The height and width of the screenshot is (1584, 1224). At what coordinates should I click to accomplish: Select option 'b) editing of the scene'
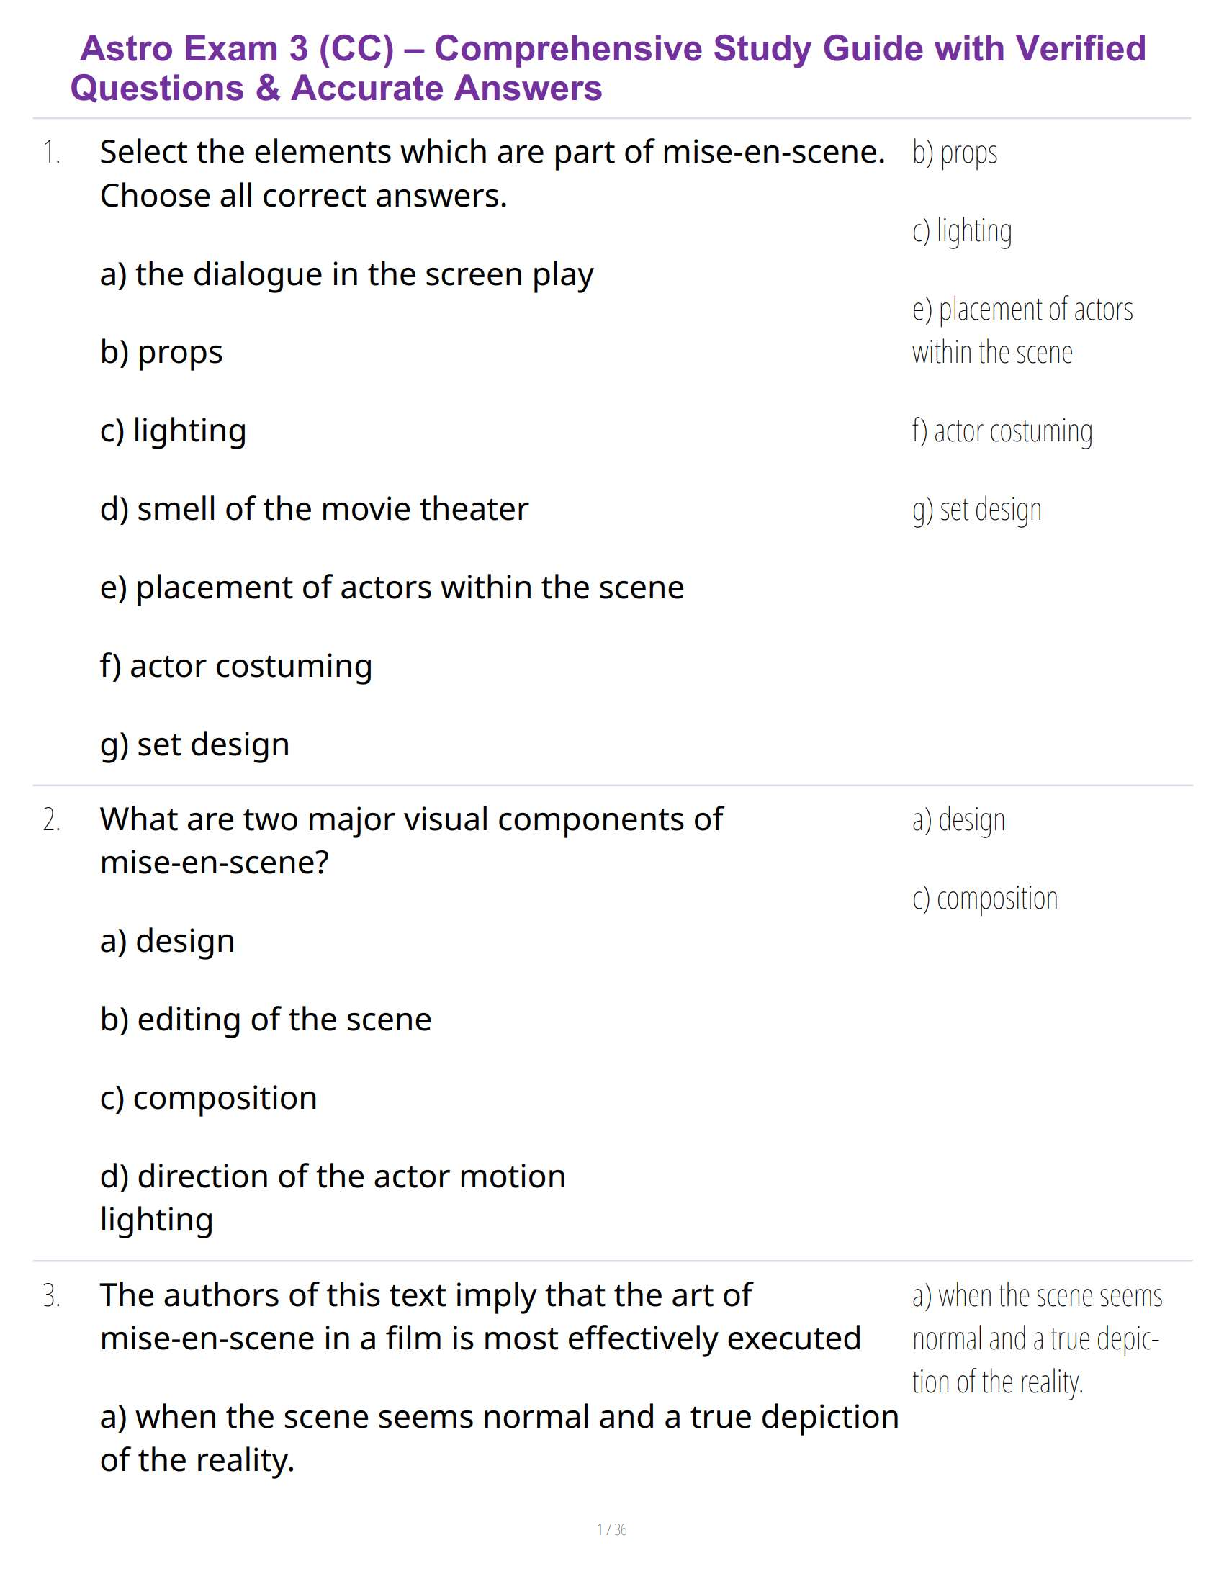[x=265, y=1019]
